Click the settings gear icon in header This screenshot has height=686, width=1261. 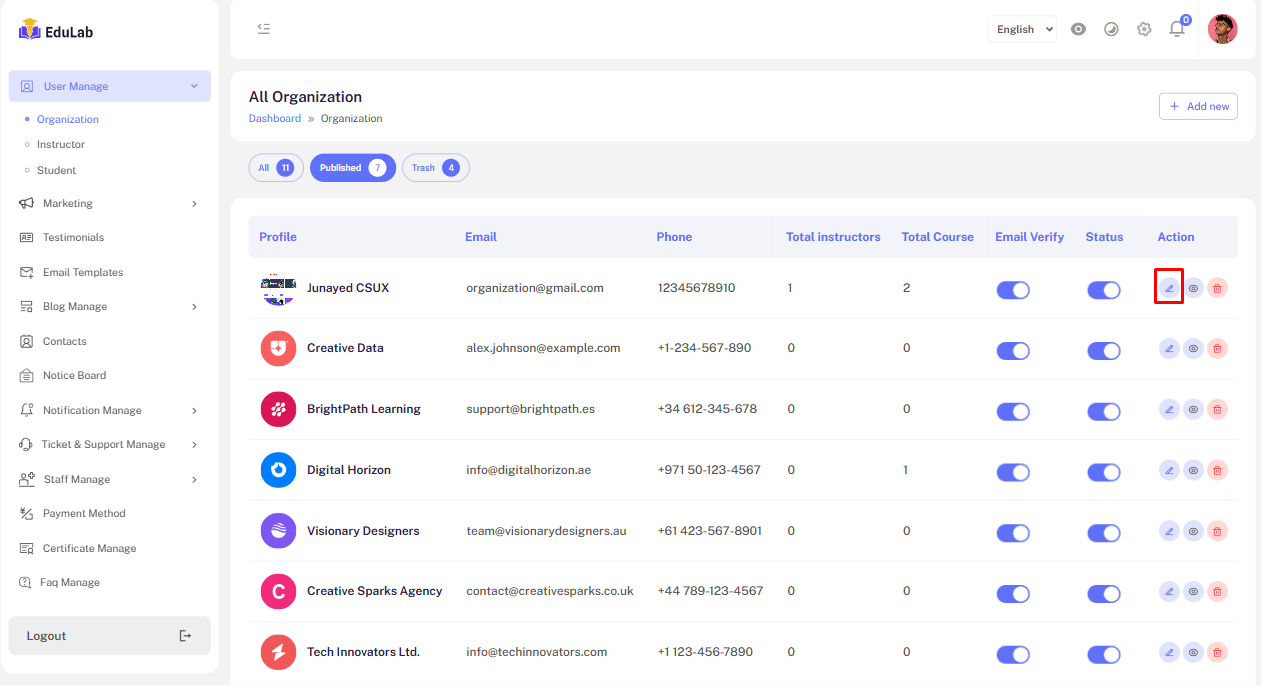1144,29
